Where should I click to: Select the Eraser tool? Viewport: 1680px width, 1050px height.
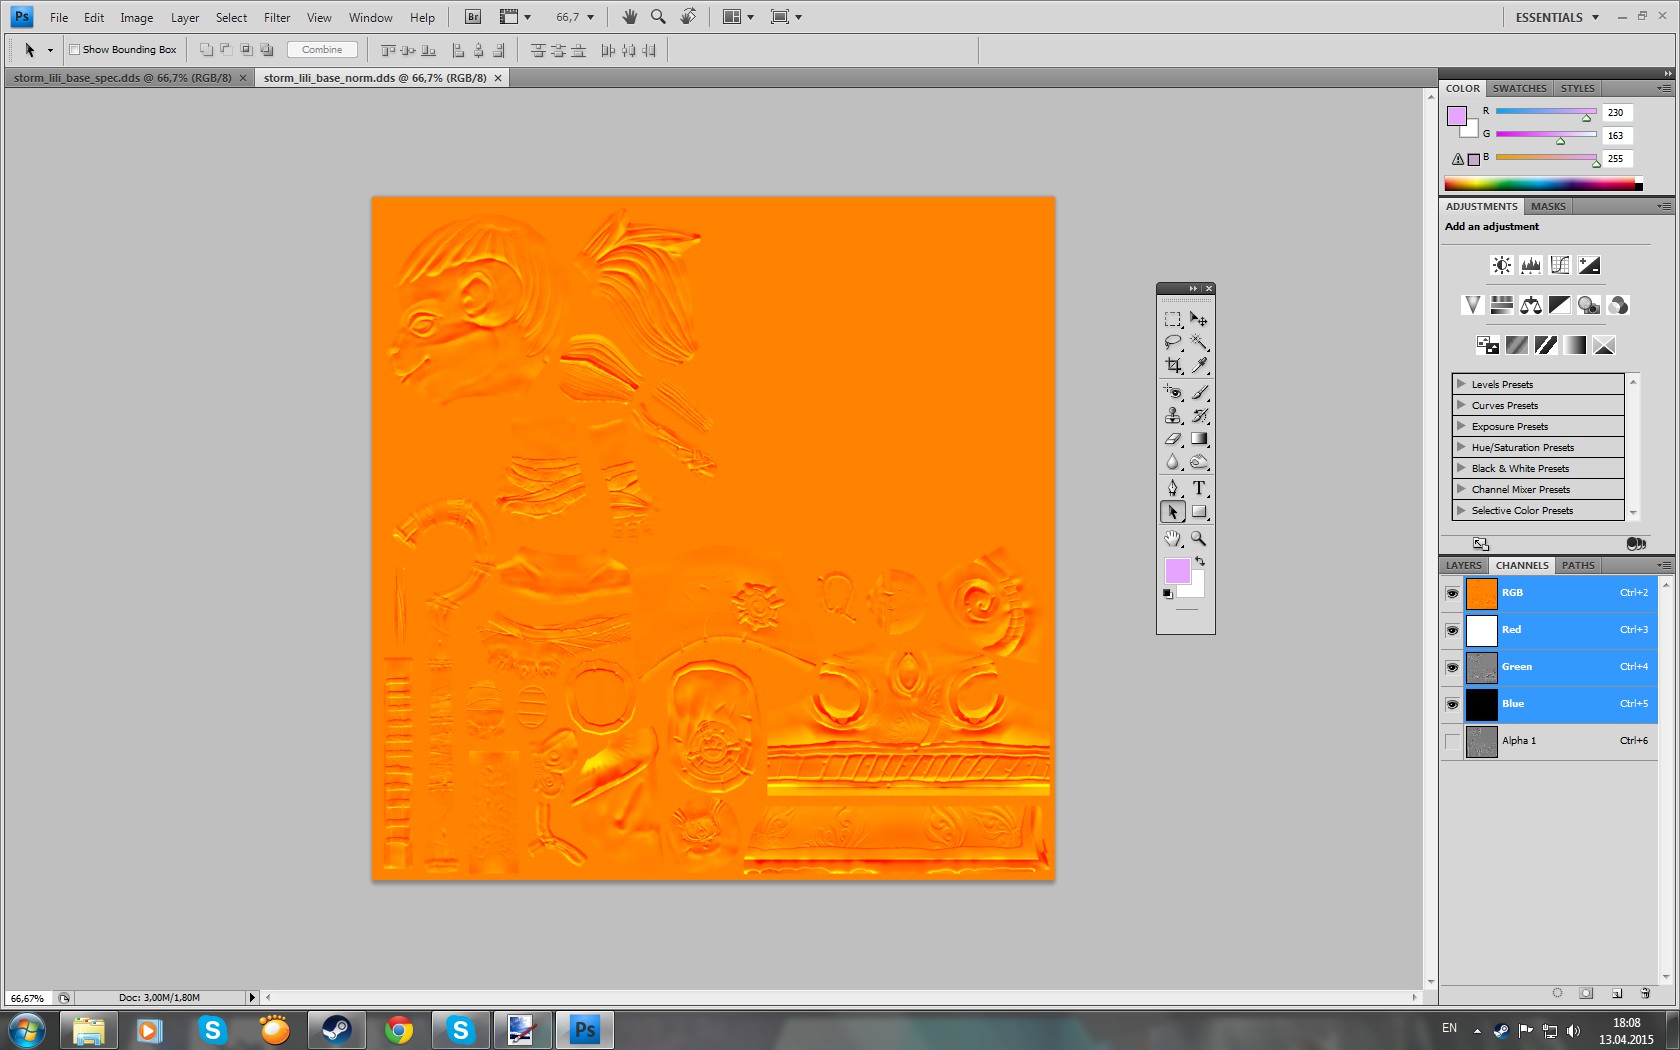1173,438
